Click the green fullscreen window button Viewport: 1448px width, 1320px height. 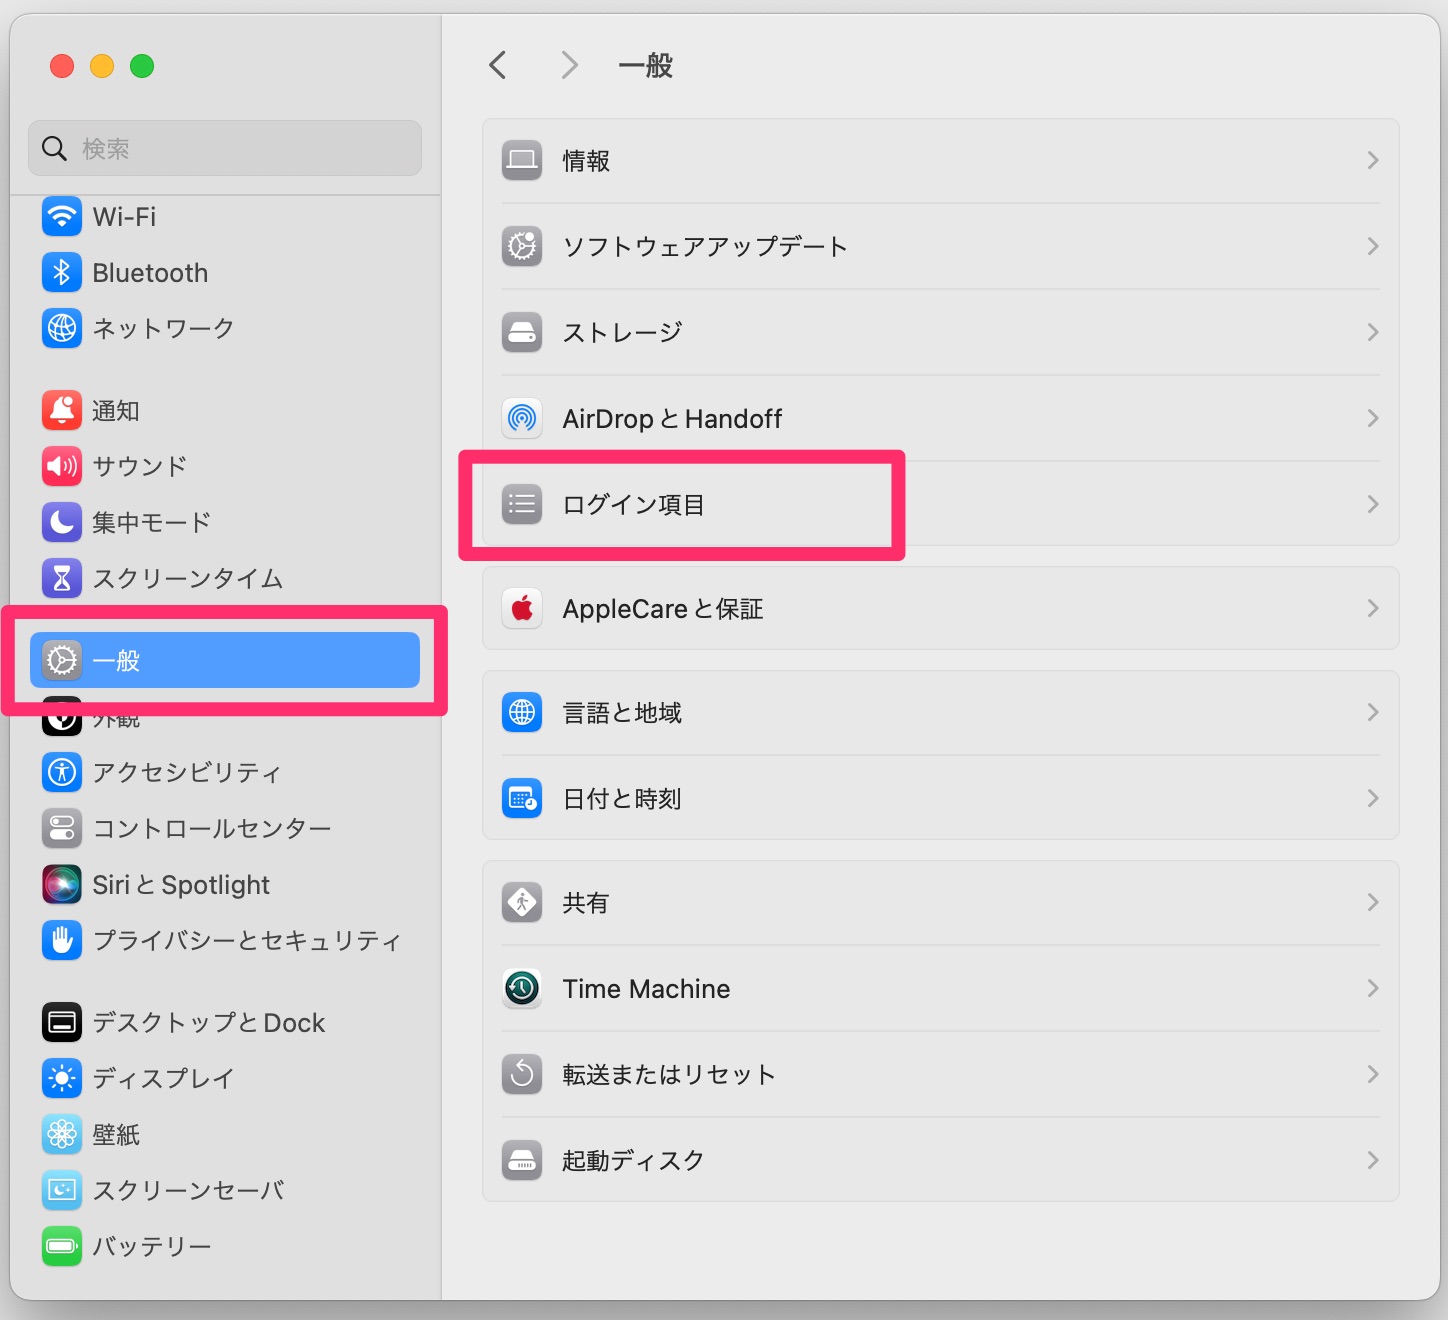click(142, 66)
